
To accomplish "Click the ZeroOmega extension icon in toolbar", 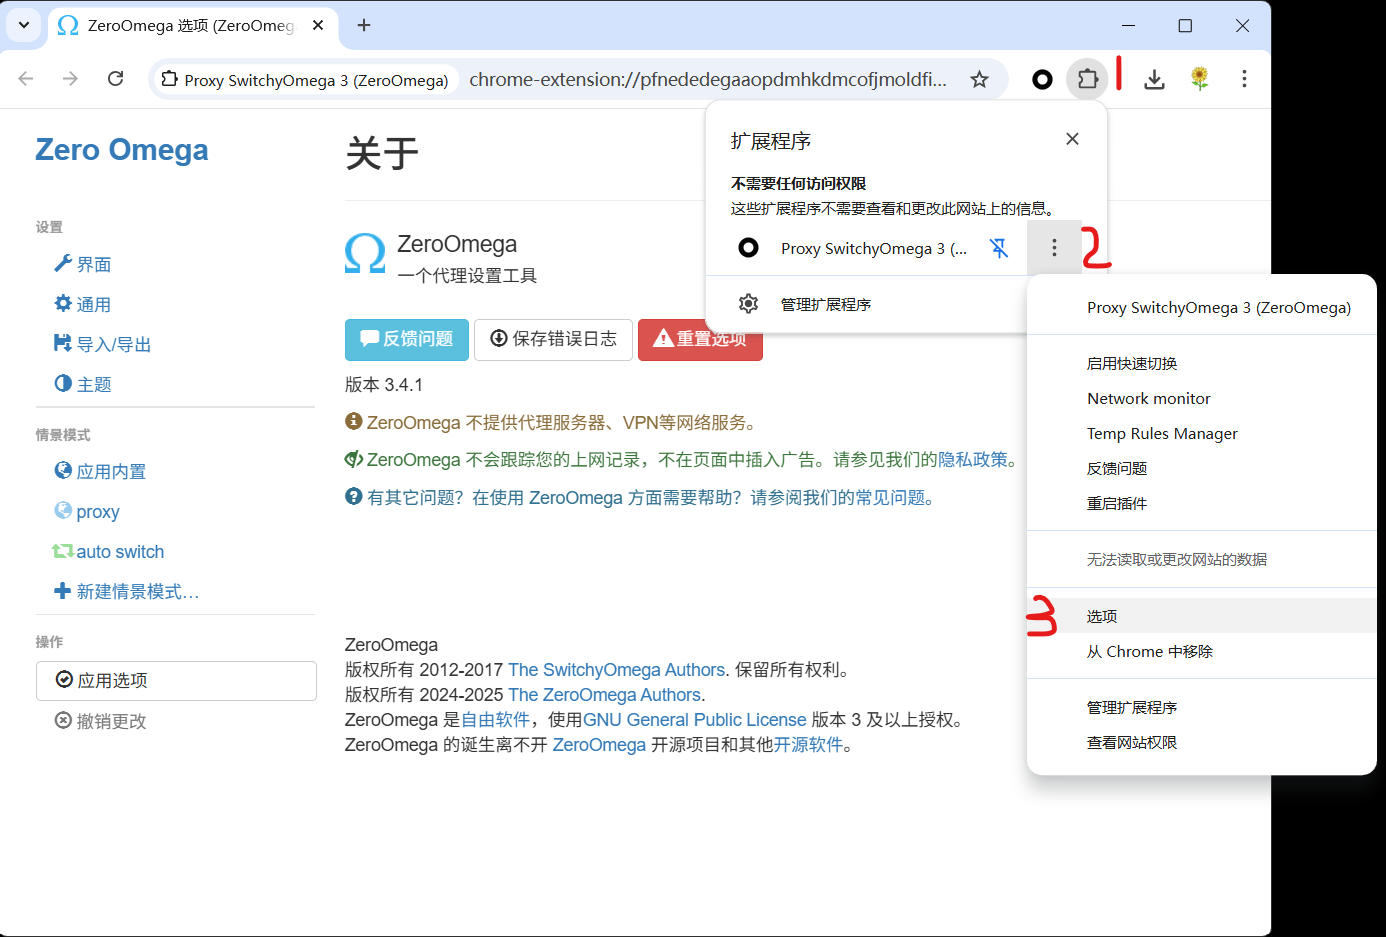I will click(x=1042, y=79).
